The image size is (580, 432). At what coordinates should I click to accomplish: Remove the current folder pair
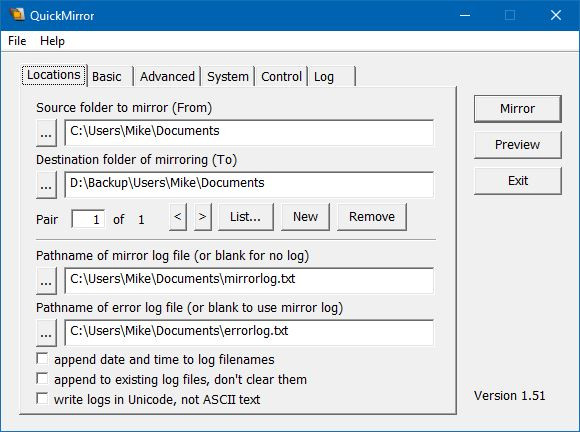(x=372, y=217)
